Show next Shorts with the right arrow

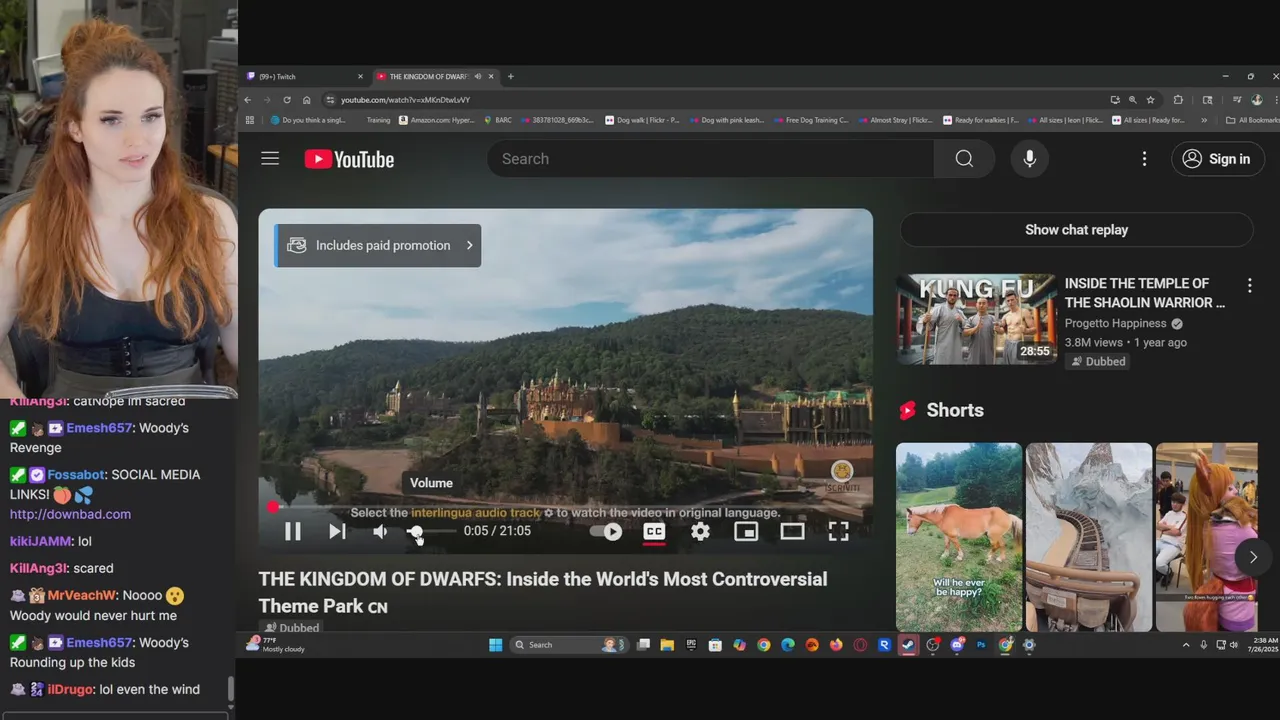click(x=1253, y=557)
